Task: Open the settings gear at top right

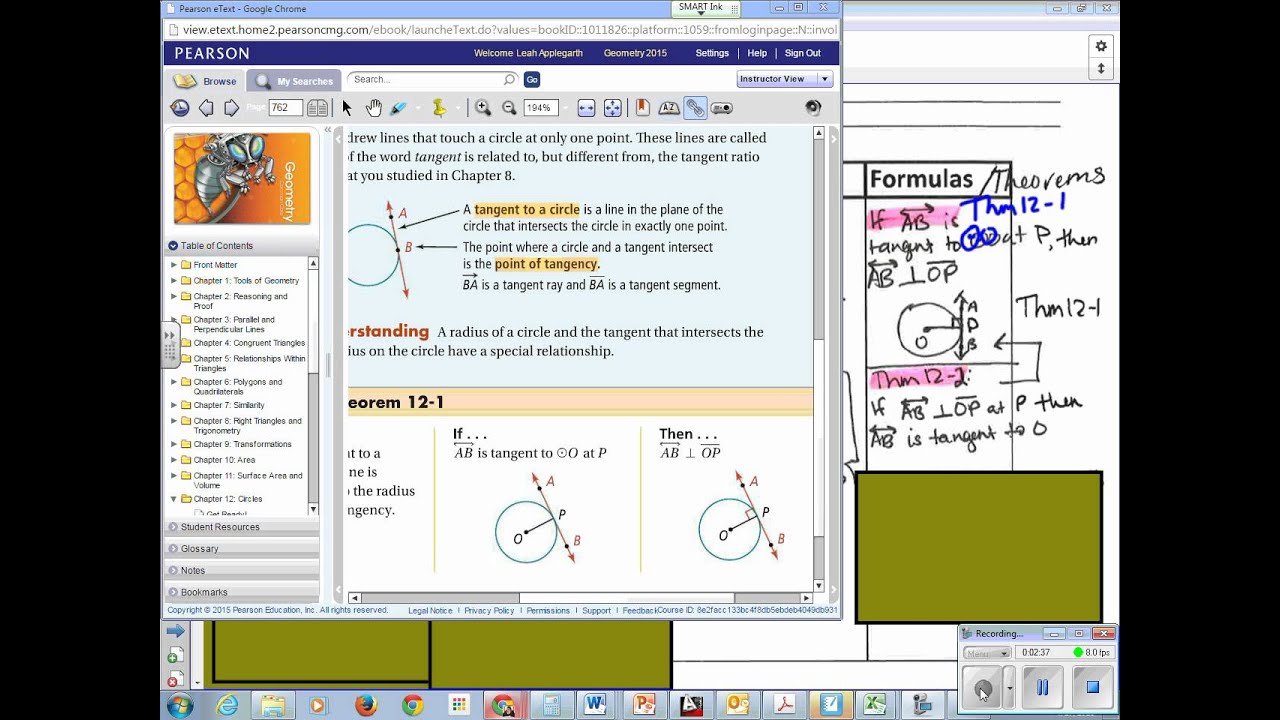Action: pos(1101,46)
